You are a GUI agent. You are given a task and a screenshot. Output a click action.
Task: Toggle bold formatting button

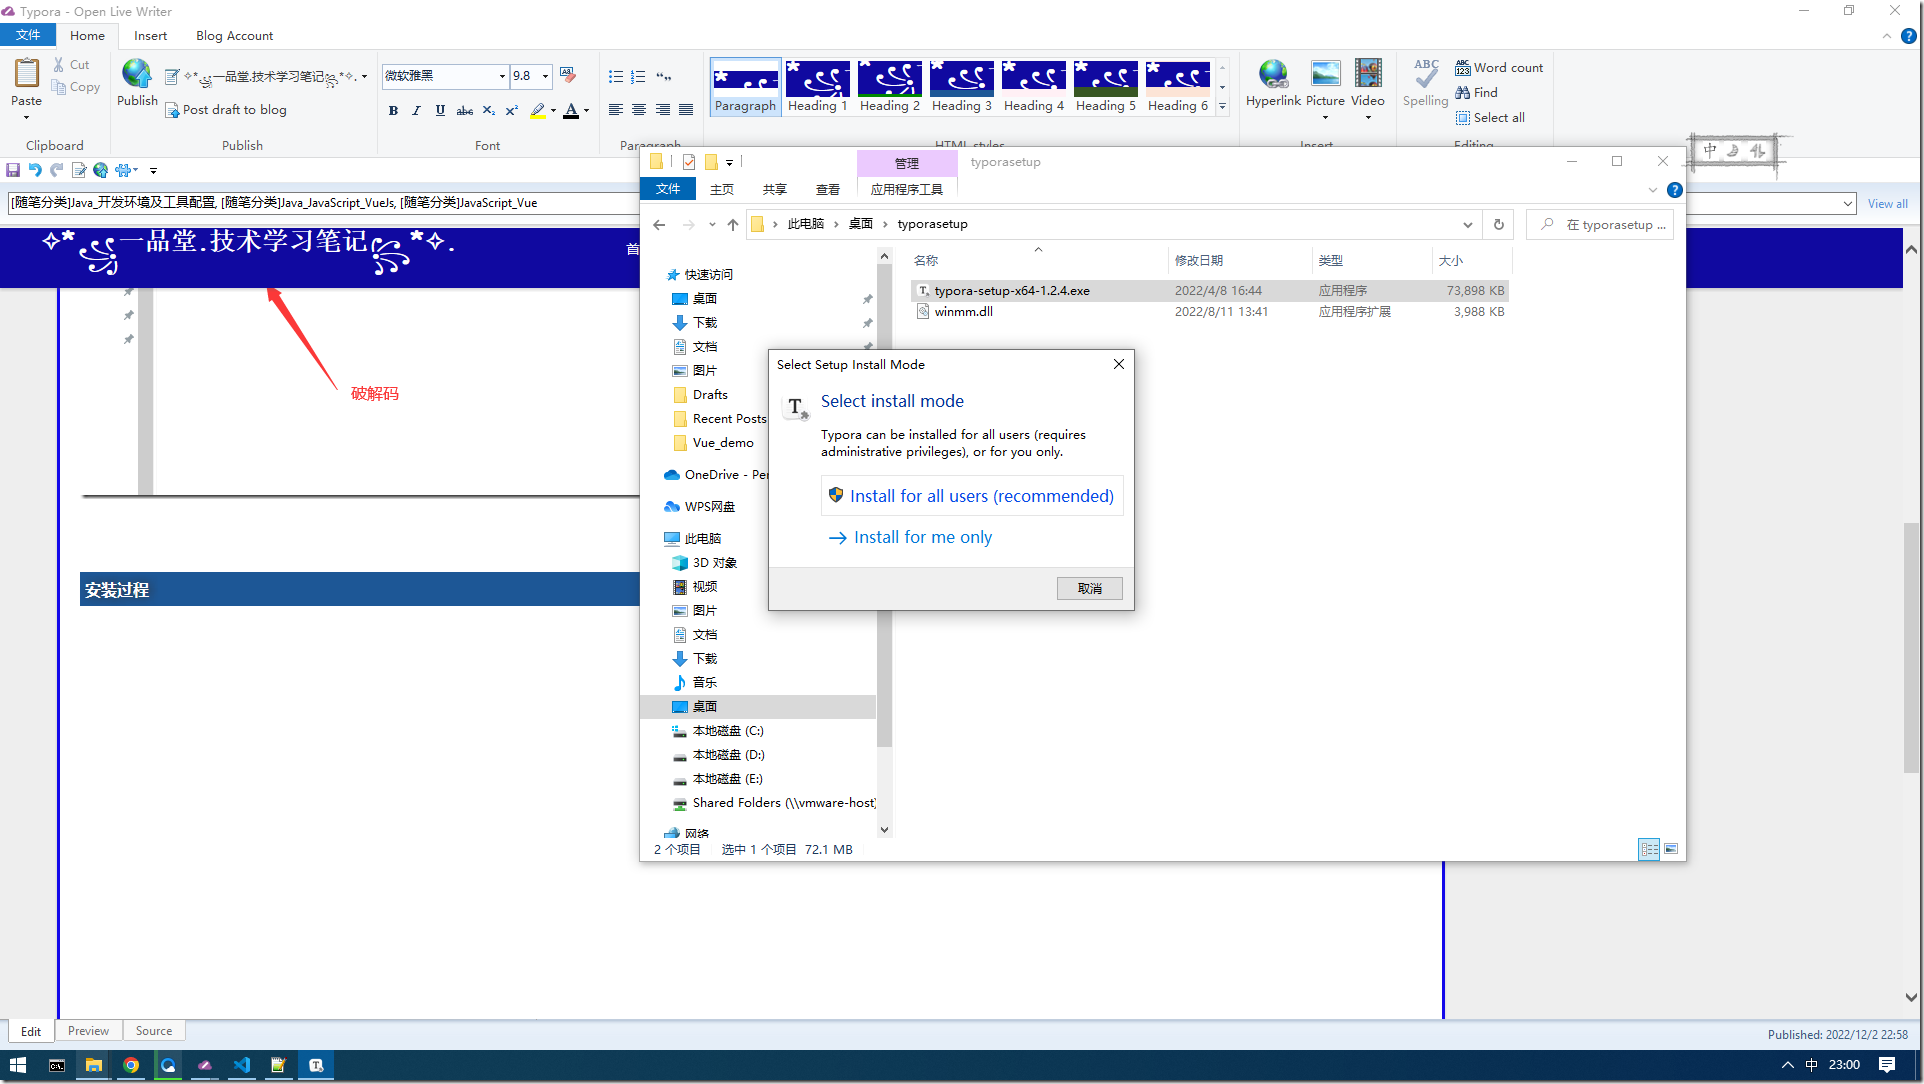pyautogui.click(x=393, y=110)
